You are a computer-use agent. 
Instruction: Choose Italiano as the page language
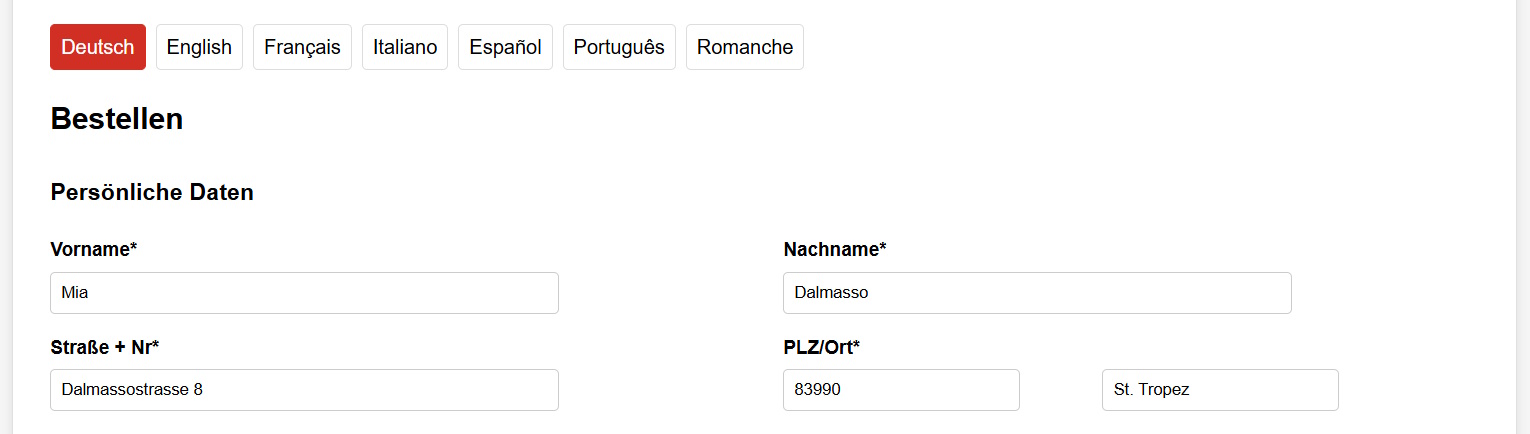[x=405, y=47]
